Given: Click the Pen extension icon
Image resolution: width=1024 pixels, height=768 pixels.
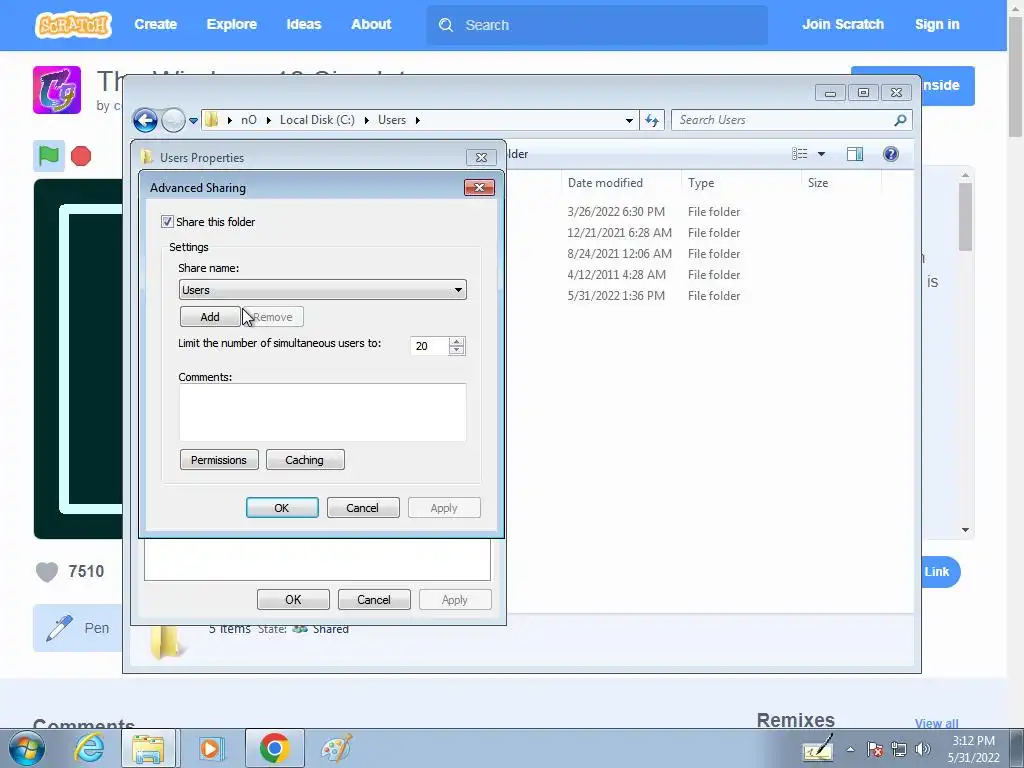Looking at the screenshot, I should pyautogui.click(x=59, y=628).
